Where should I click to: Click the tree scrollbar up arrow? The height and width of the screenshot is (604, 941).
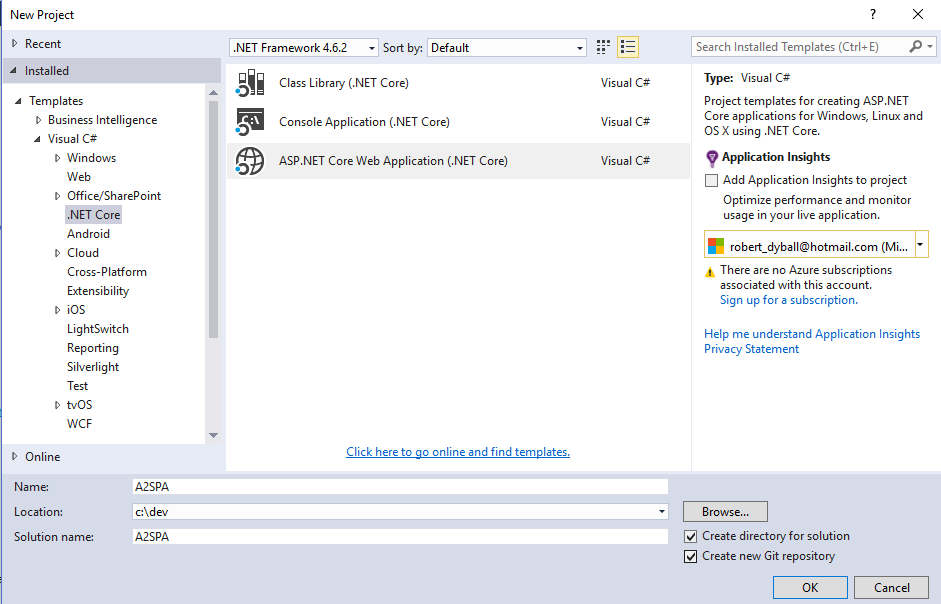click(x=213, y=92)
